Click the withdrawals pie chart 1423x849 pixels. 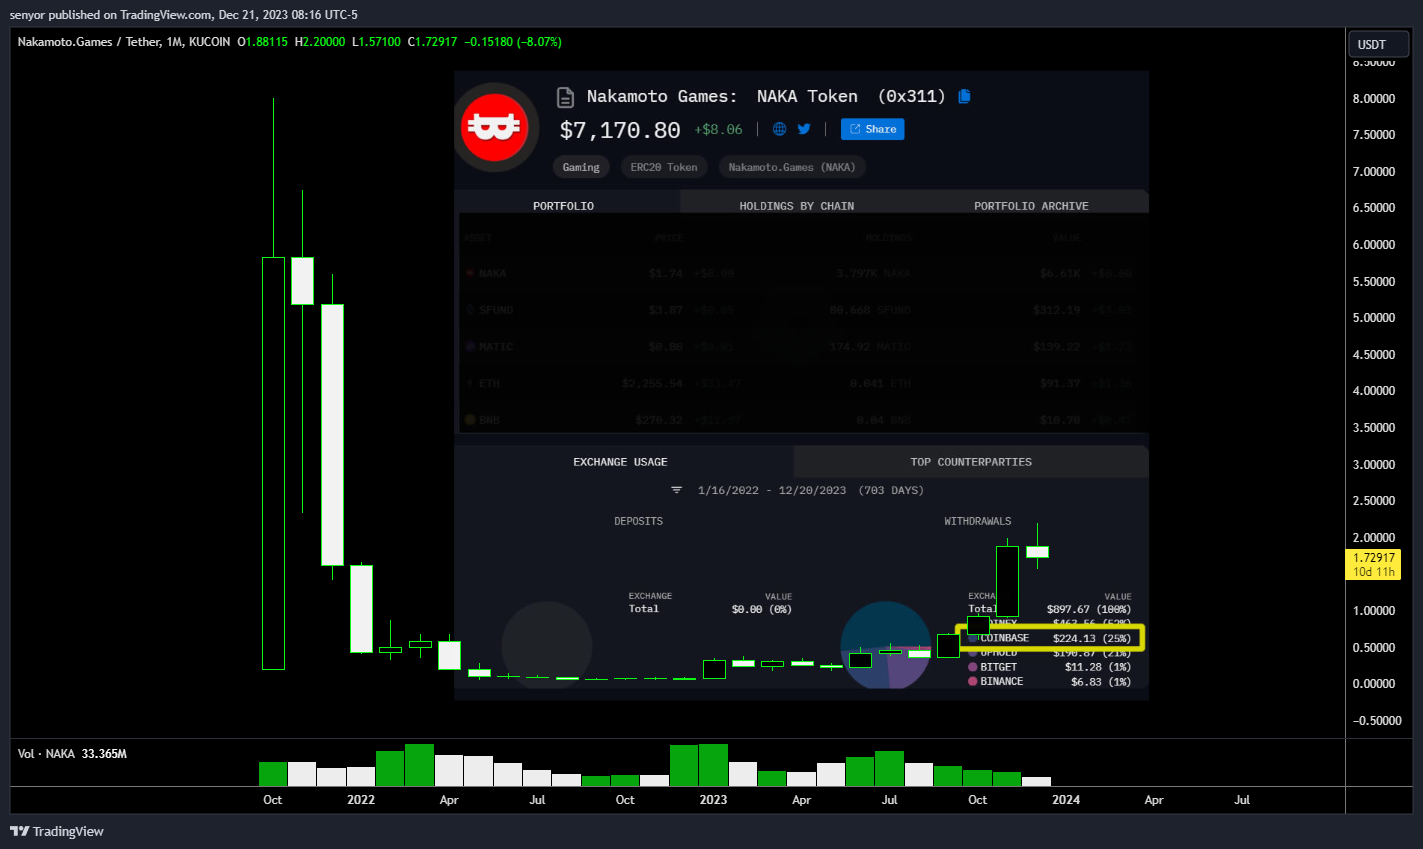click(x=886, y=646)
